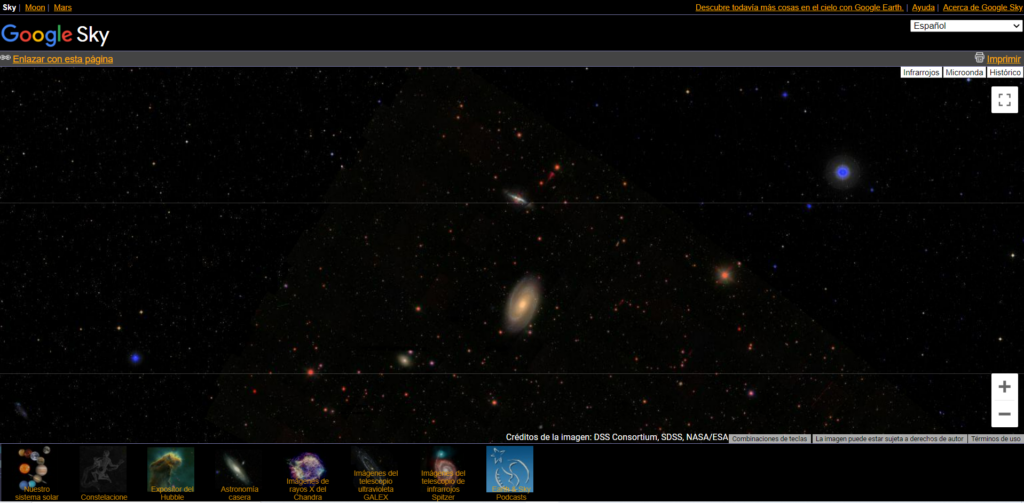Image resolution: width=1024 pixels, height=503 pixels.
Task: Open the Ayuda help link
Action: [923, 7]
